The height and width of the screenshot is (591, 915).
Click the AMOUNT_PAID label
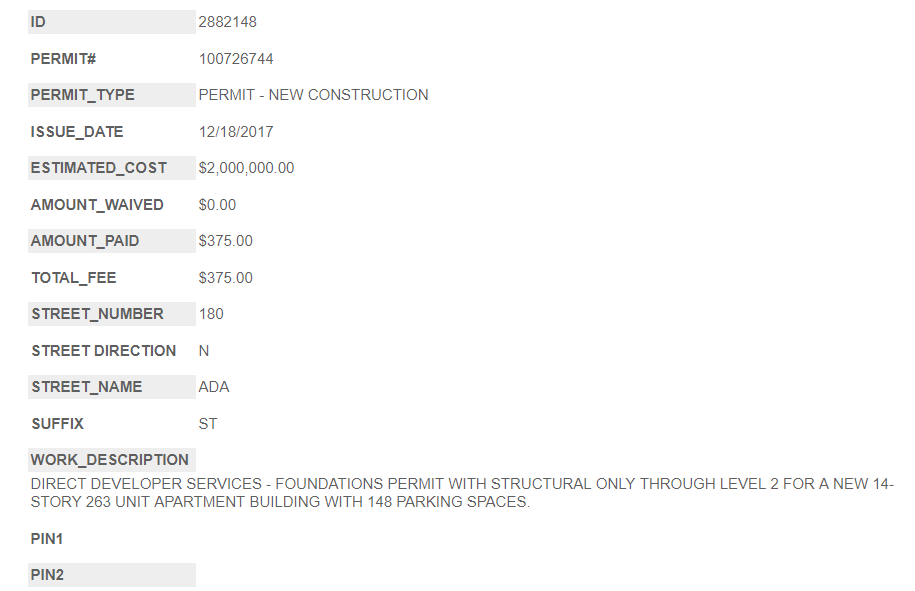tap(85, 241)
